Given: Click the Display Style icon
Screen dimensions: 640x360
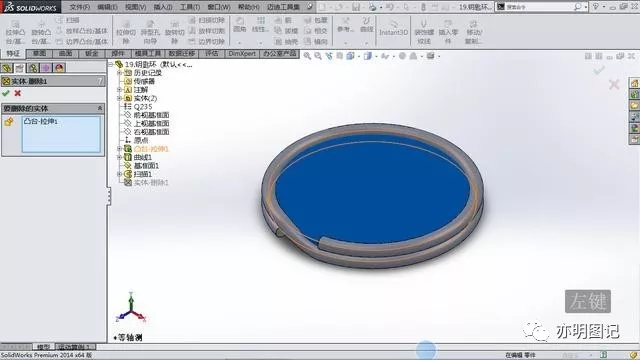Looking at the screenshot, I should [368, 56].
